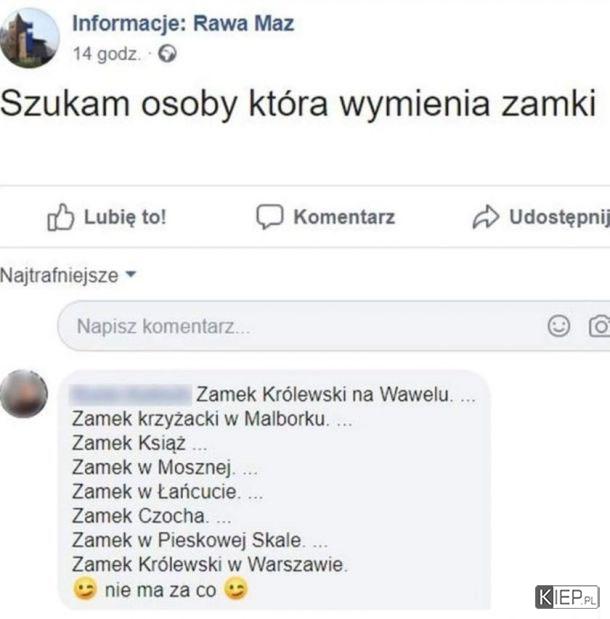
Task: Click the post text about wymienia zamki
Action: [298, 103]
